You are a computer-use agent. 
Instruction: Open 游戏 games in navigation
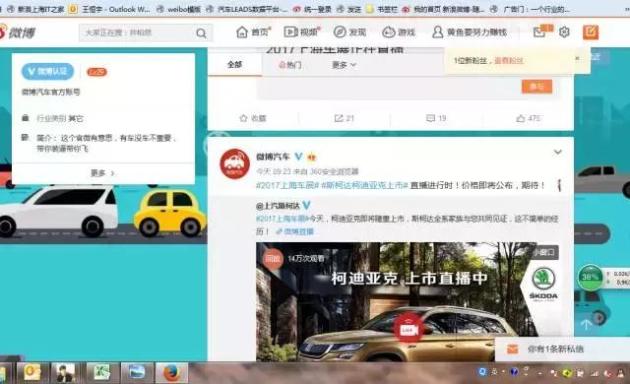point(398,32)
